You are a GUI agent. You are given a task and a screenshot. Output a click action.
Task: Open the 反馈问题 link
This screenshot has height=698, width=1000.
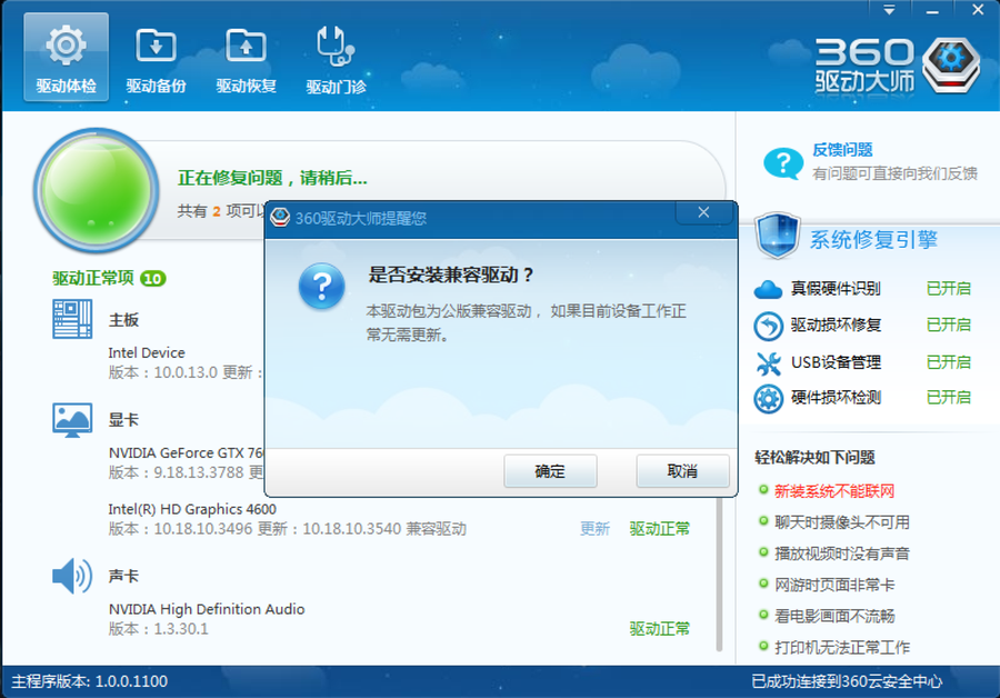[x=842, y=150]
